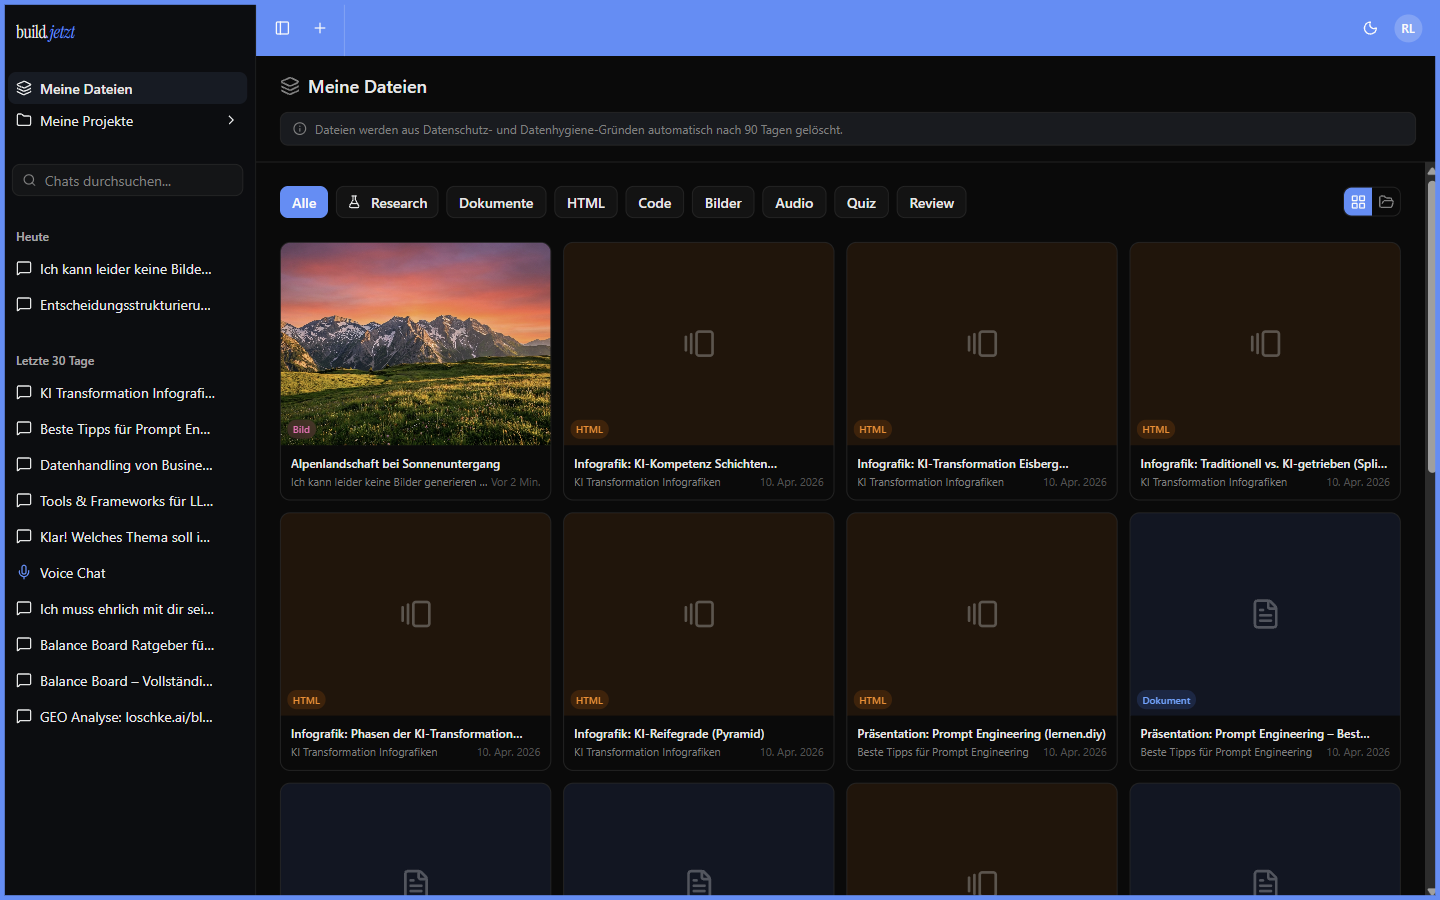Focus the Chats durchsuchen search field
The width and height of the screenshot is (1440, 900).
pyautogui.click(x=128, y=180)
